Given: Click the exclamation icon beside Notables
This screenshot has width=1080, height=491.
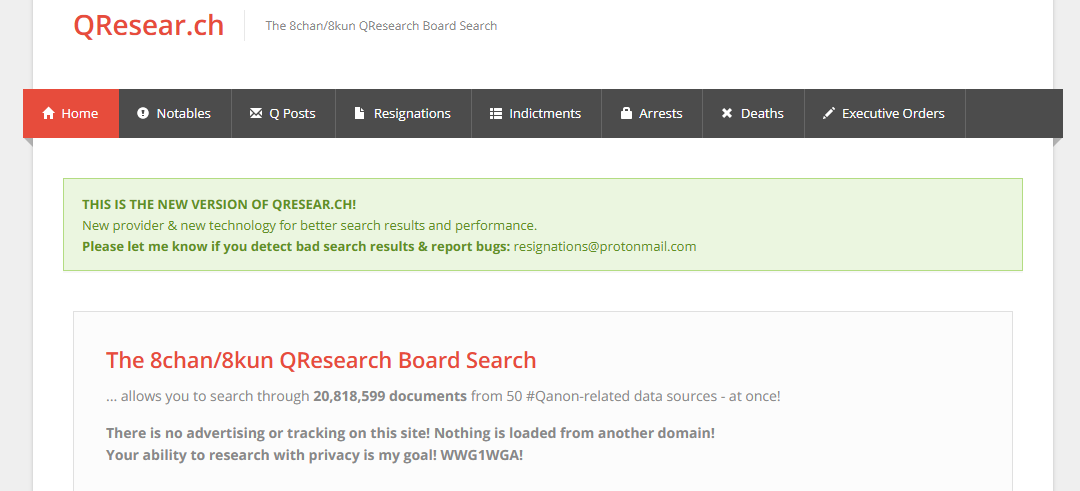Looking at the screenshot, I should [x=143, y=114].
